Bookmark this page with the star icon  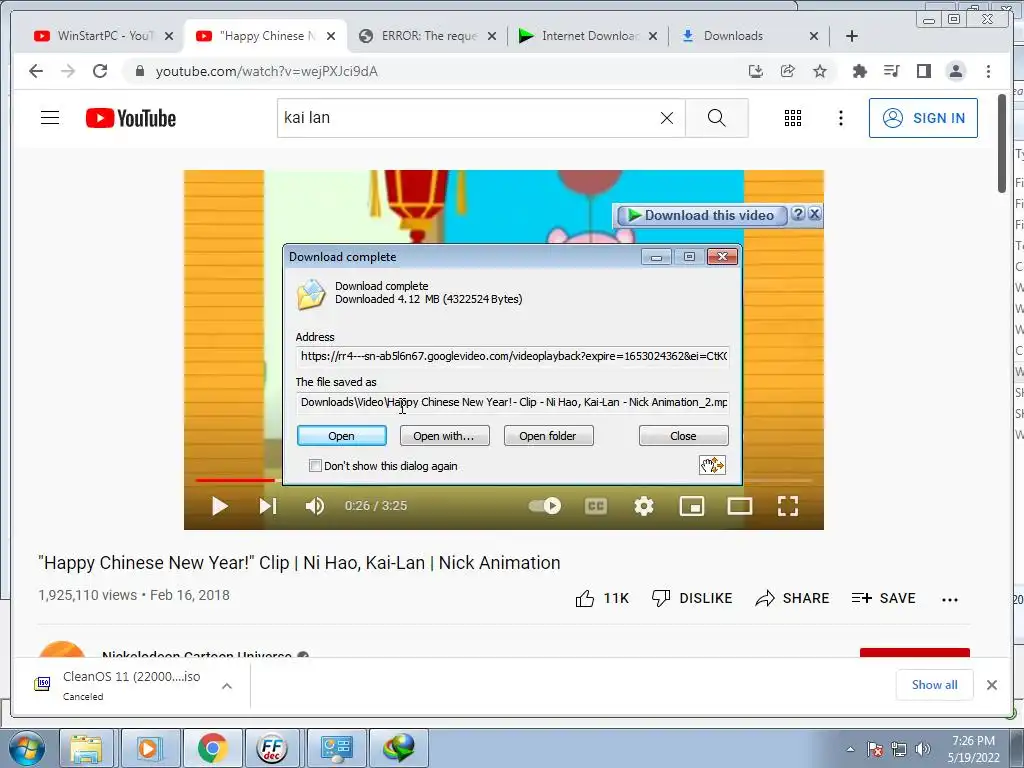(x=820, y=71)
